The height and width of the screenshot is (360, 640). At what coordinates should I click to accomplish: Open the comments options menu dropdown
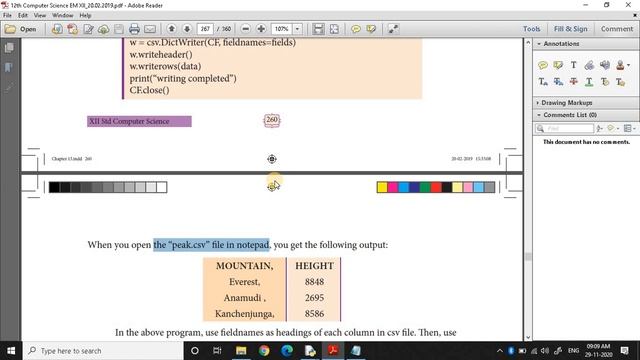[x=630, y=129]
